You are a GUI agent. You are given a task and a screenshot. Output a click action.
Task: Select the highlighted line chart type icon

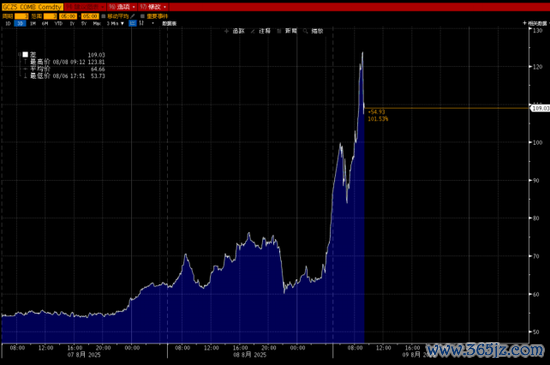[x=133, y=23]
